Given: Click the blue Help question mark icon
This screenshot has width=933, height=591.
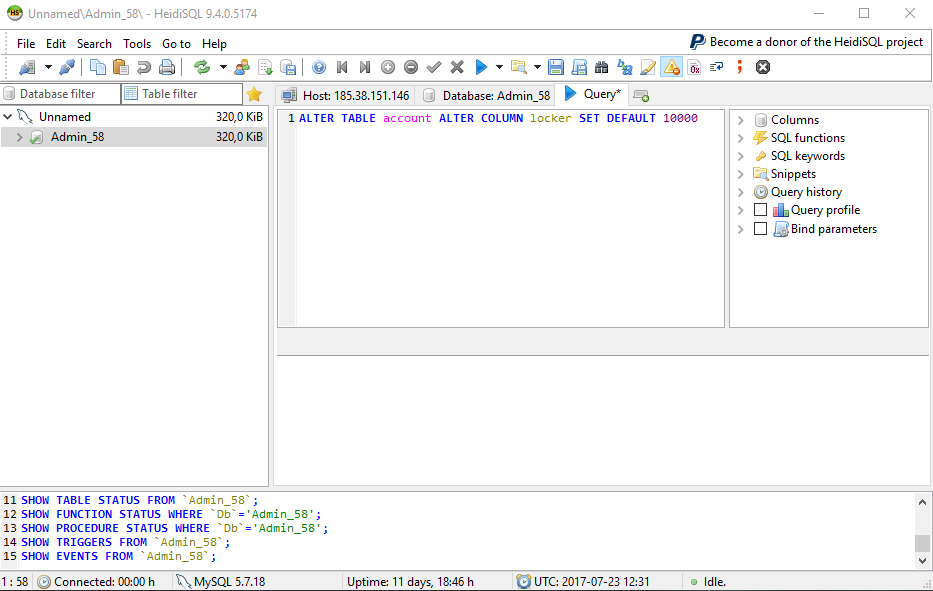Looking at the screenshot, I should (319, 67).
